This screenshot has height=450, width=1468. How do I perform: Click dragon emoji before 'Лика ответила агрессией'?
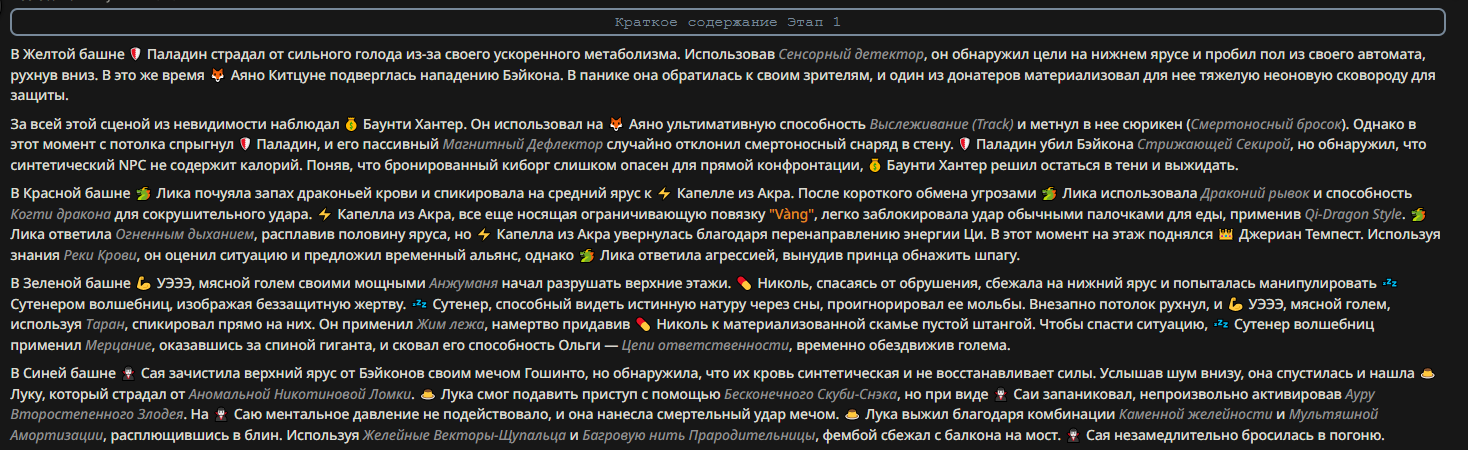point(586,255)
